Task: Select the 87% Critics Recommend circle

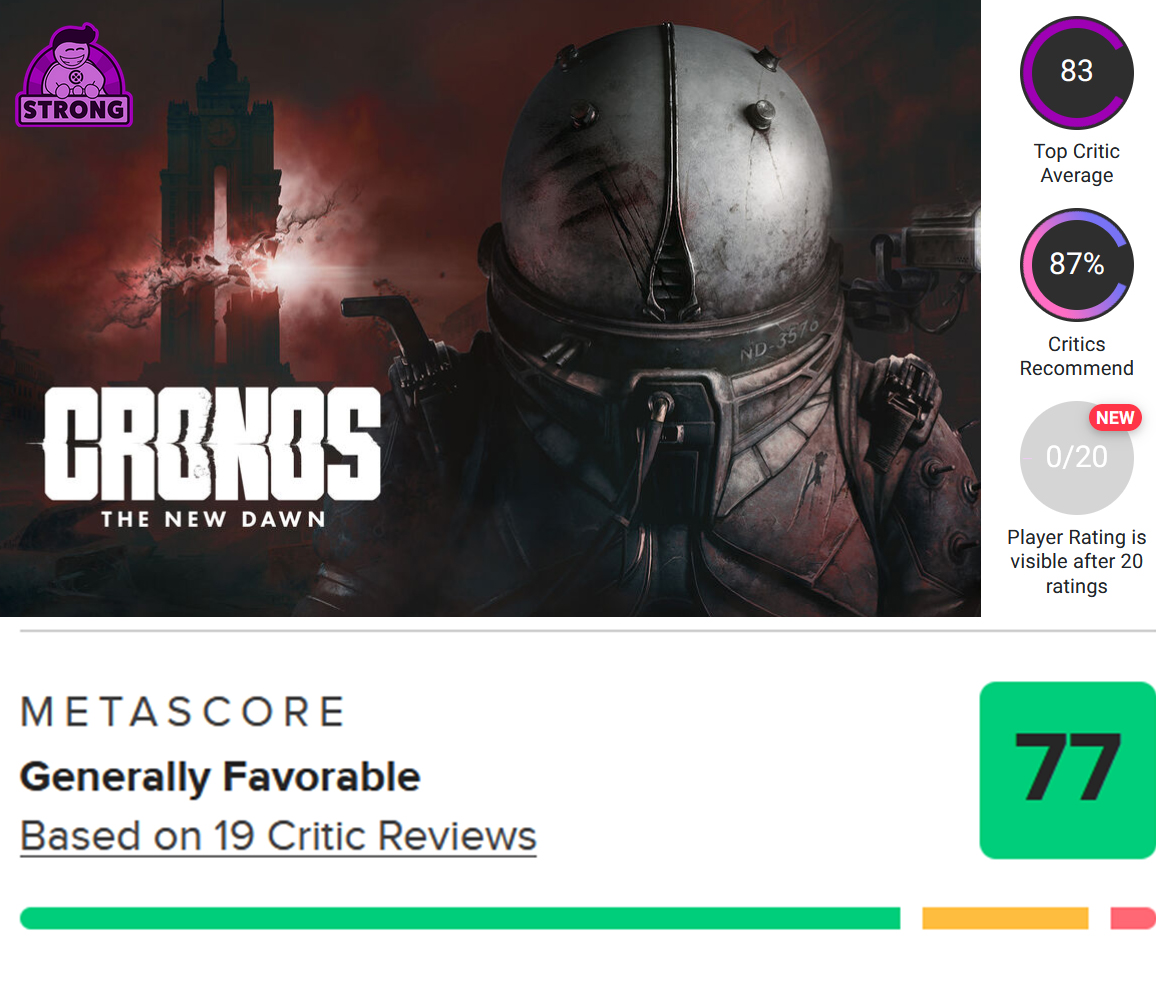Action: coord(1076,265)
